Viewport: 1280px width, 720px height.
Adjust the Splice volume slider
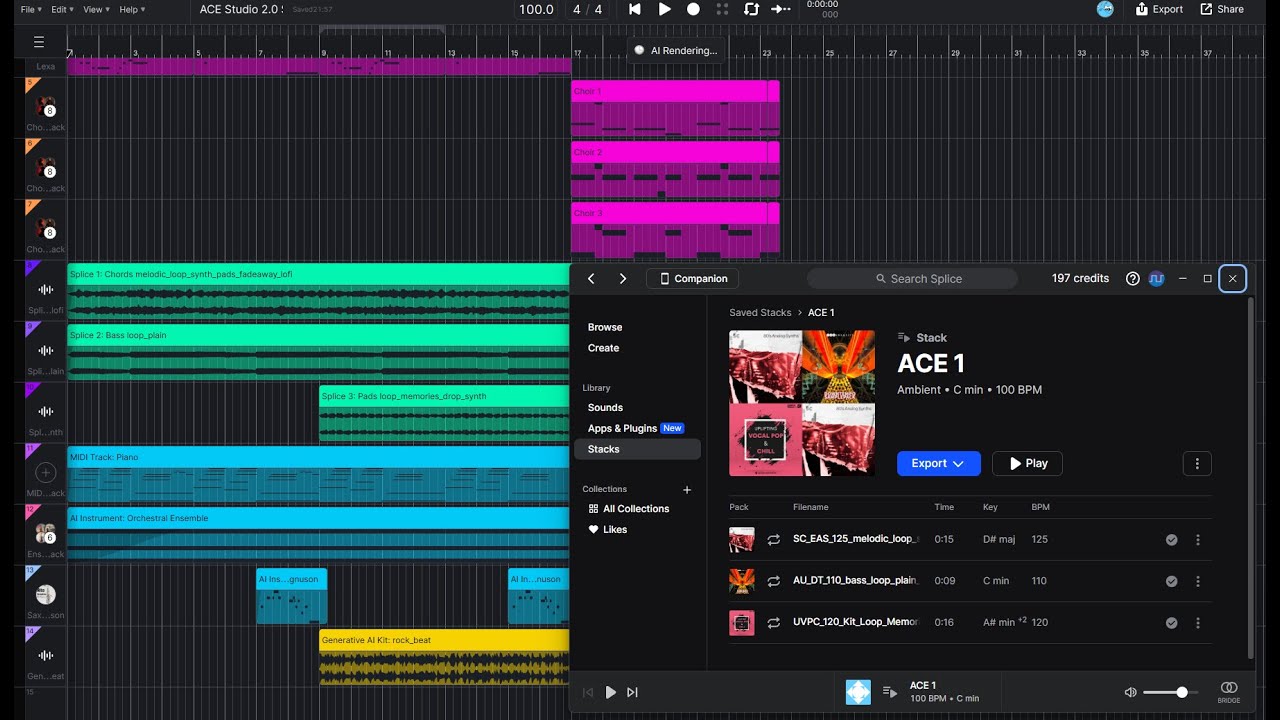click(x=1170, y=692)
